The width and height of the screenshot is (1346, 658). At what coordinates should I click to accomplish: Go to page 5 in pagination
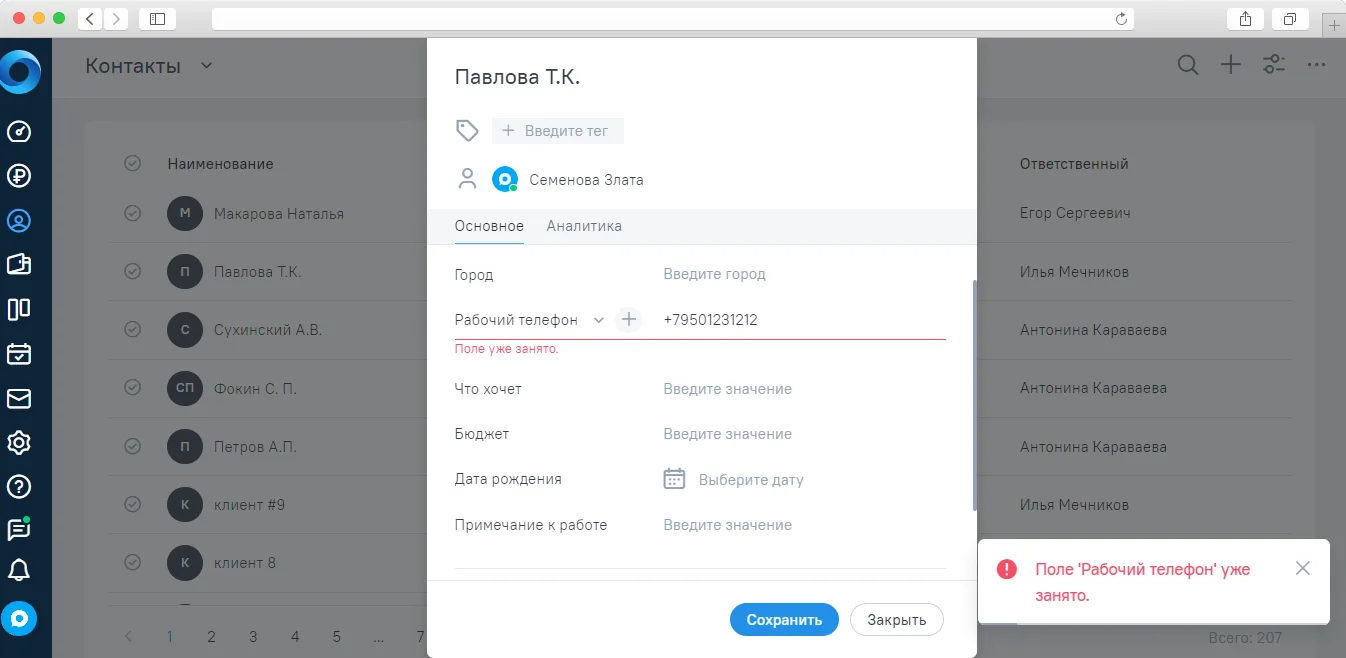point(337,636)
